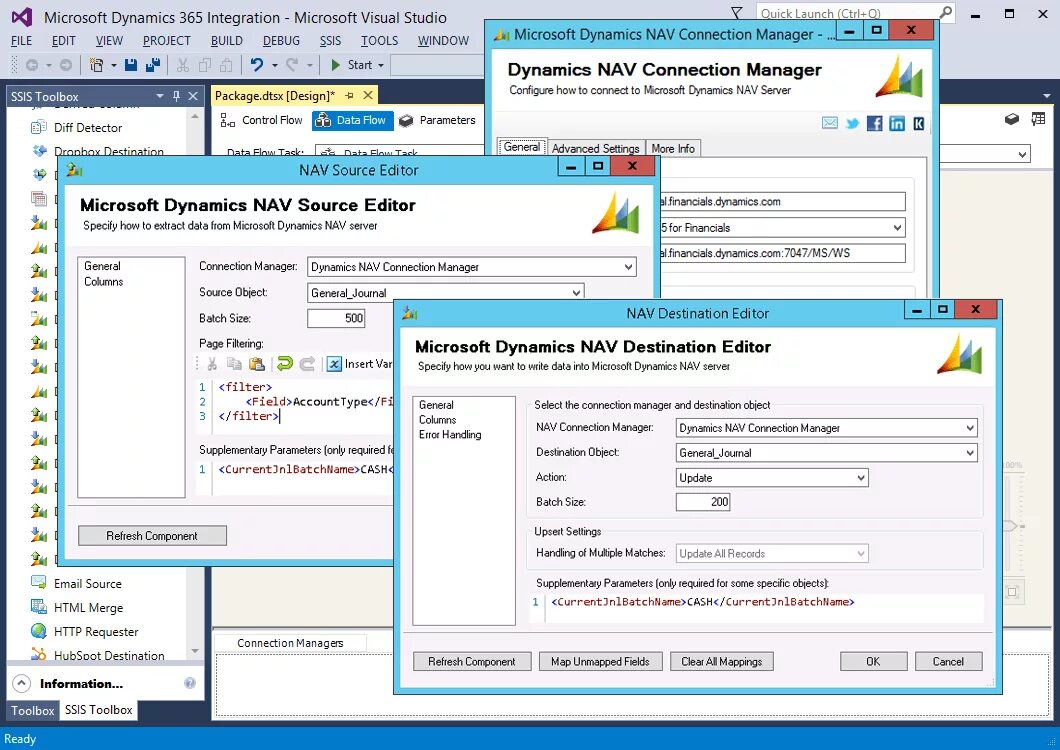This screenshot has width=1060, height=750.
Task: Click the Diff Detector toolbox icon
Action: pos(39,127)
